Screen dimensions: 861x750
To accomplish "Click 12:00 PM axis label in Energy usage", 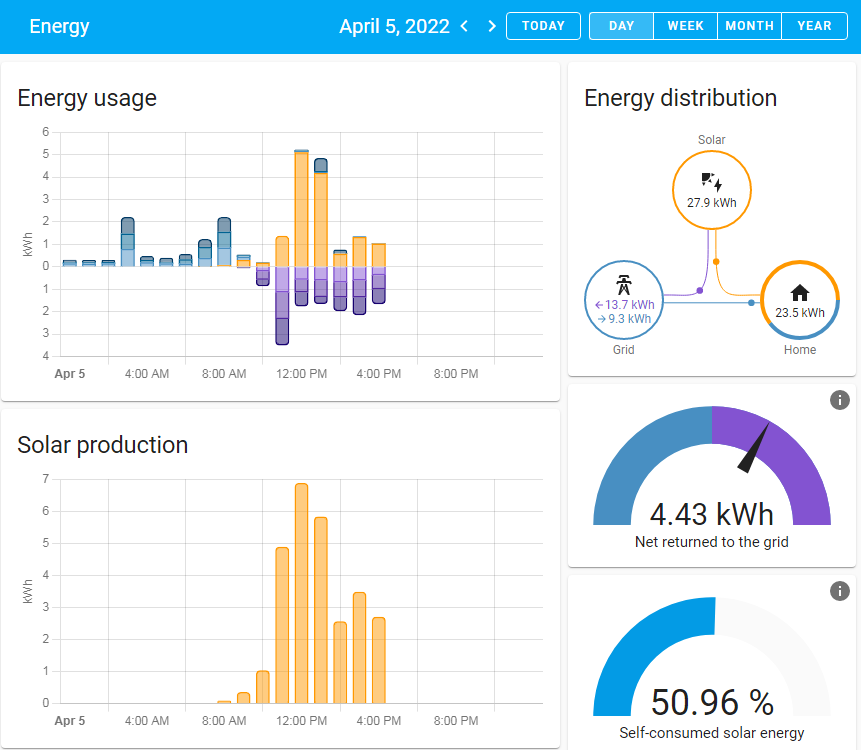I will 301,374.
